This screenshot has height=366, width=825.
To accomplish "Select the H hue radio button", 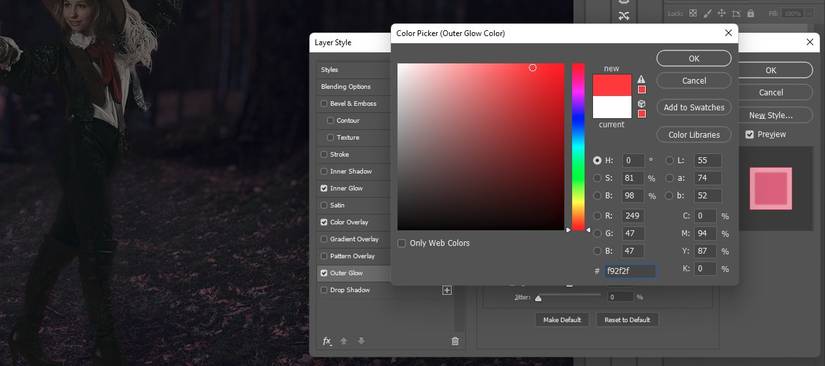I will (x=597, y=160).
